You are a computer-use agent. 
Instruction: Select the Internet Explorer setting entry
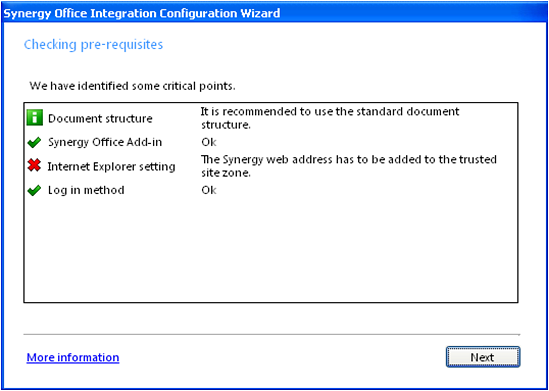pyautogui.click(x=111, y=167)
